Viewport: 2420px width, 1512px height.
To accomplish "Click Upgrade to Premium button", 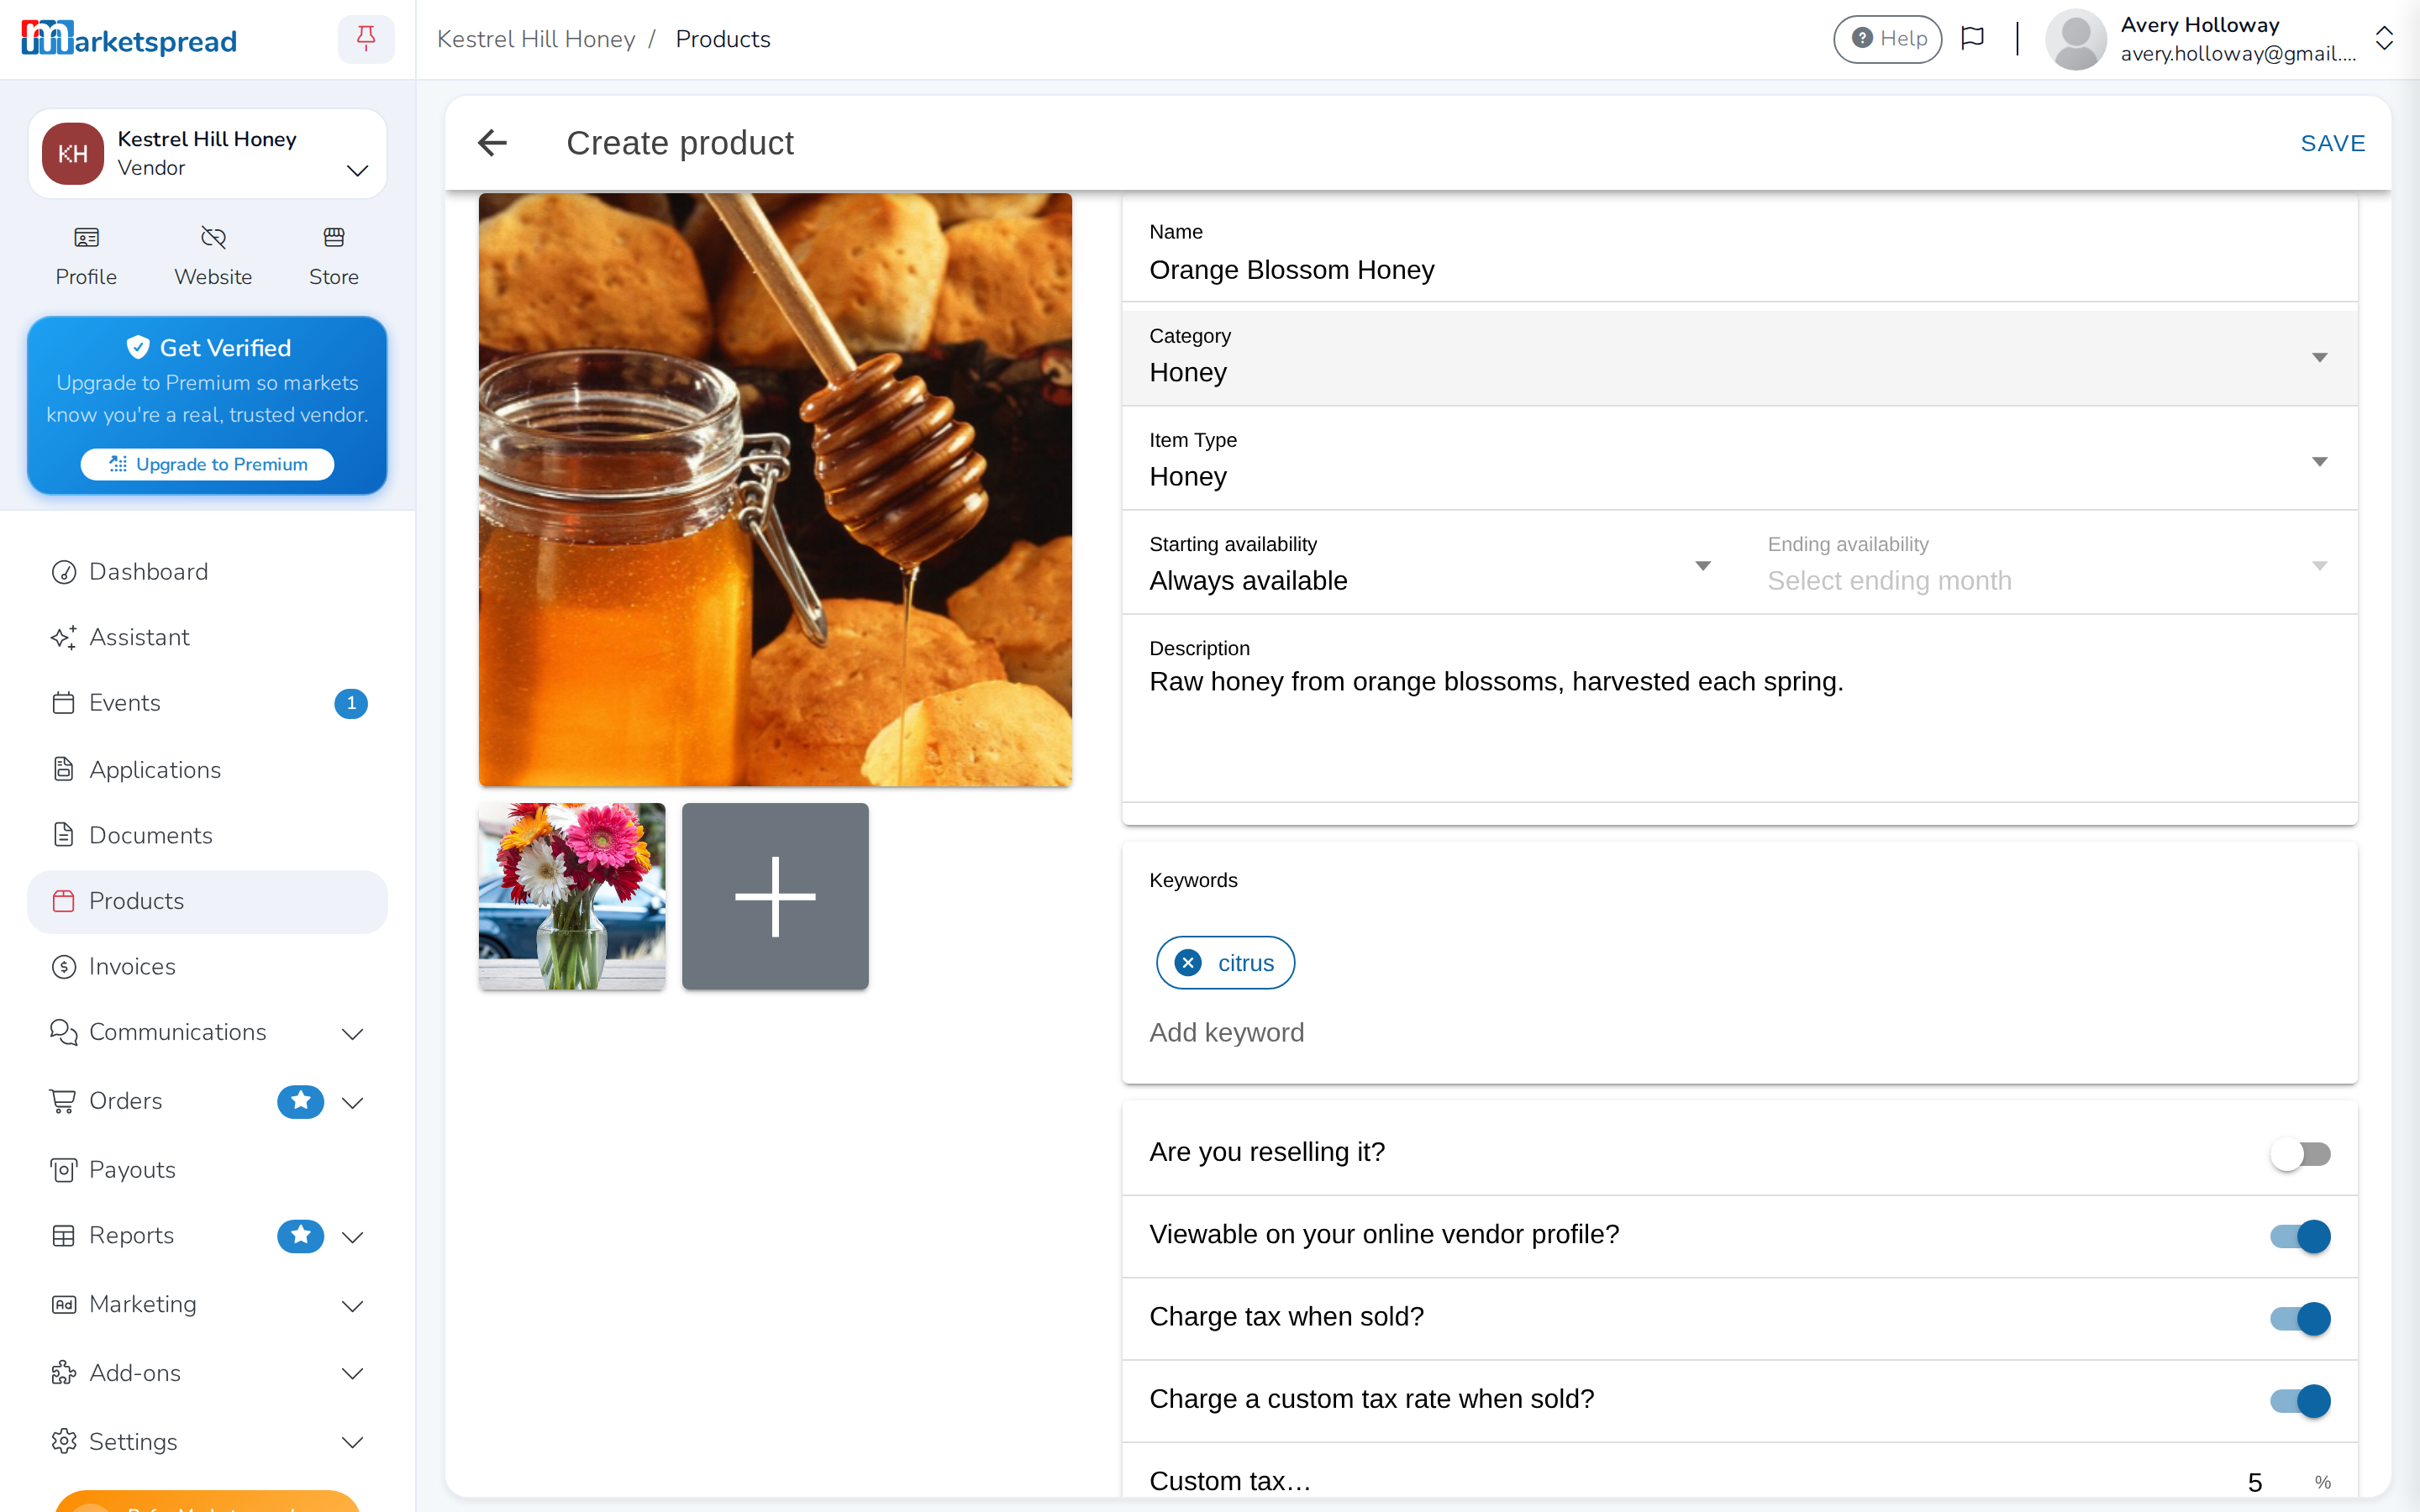I will [207, 464].
